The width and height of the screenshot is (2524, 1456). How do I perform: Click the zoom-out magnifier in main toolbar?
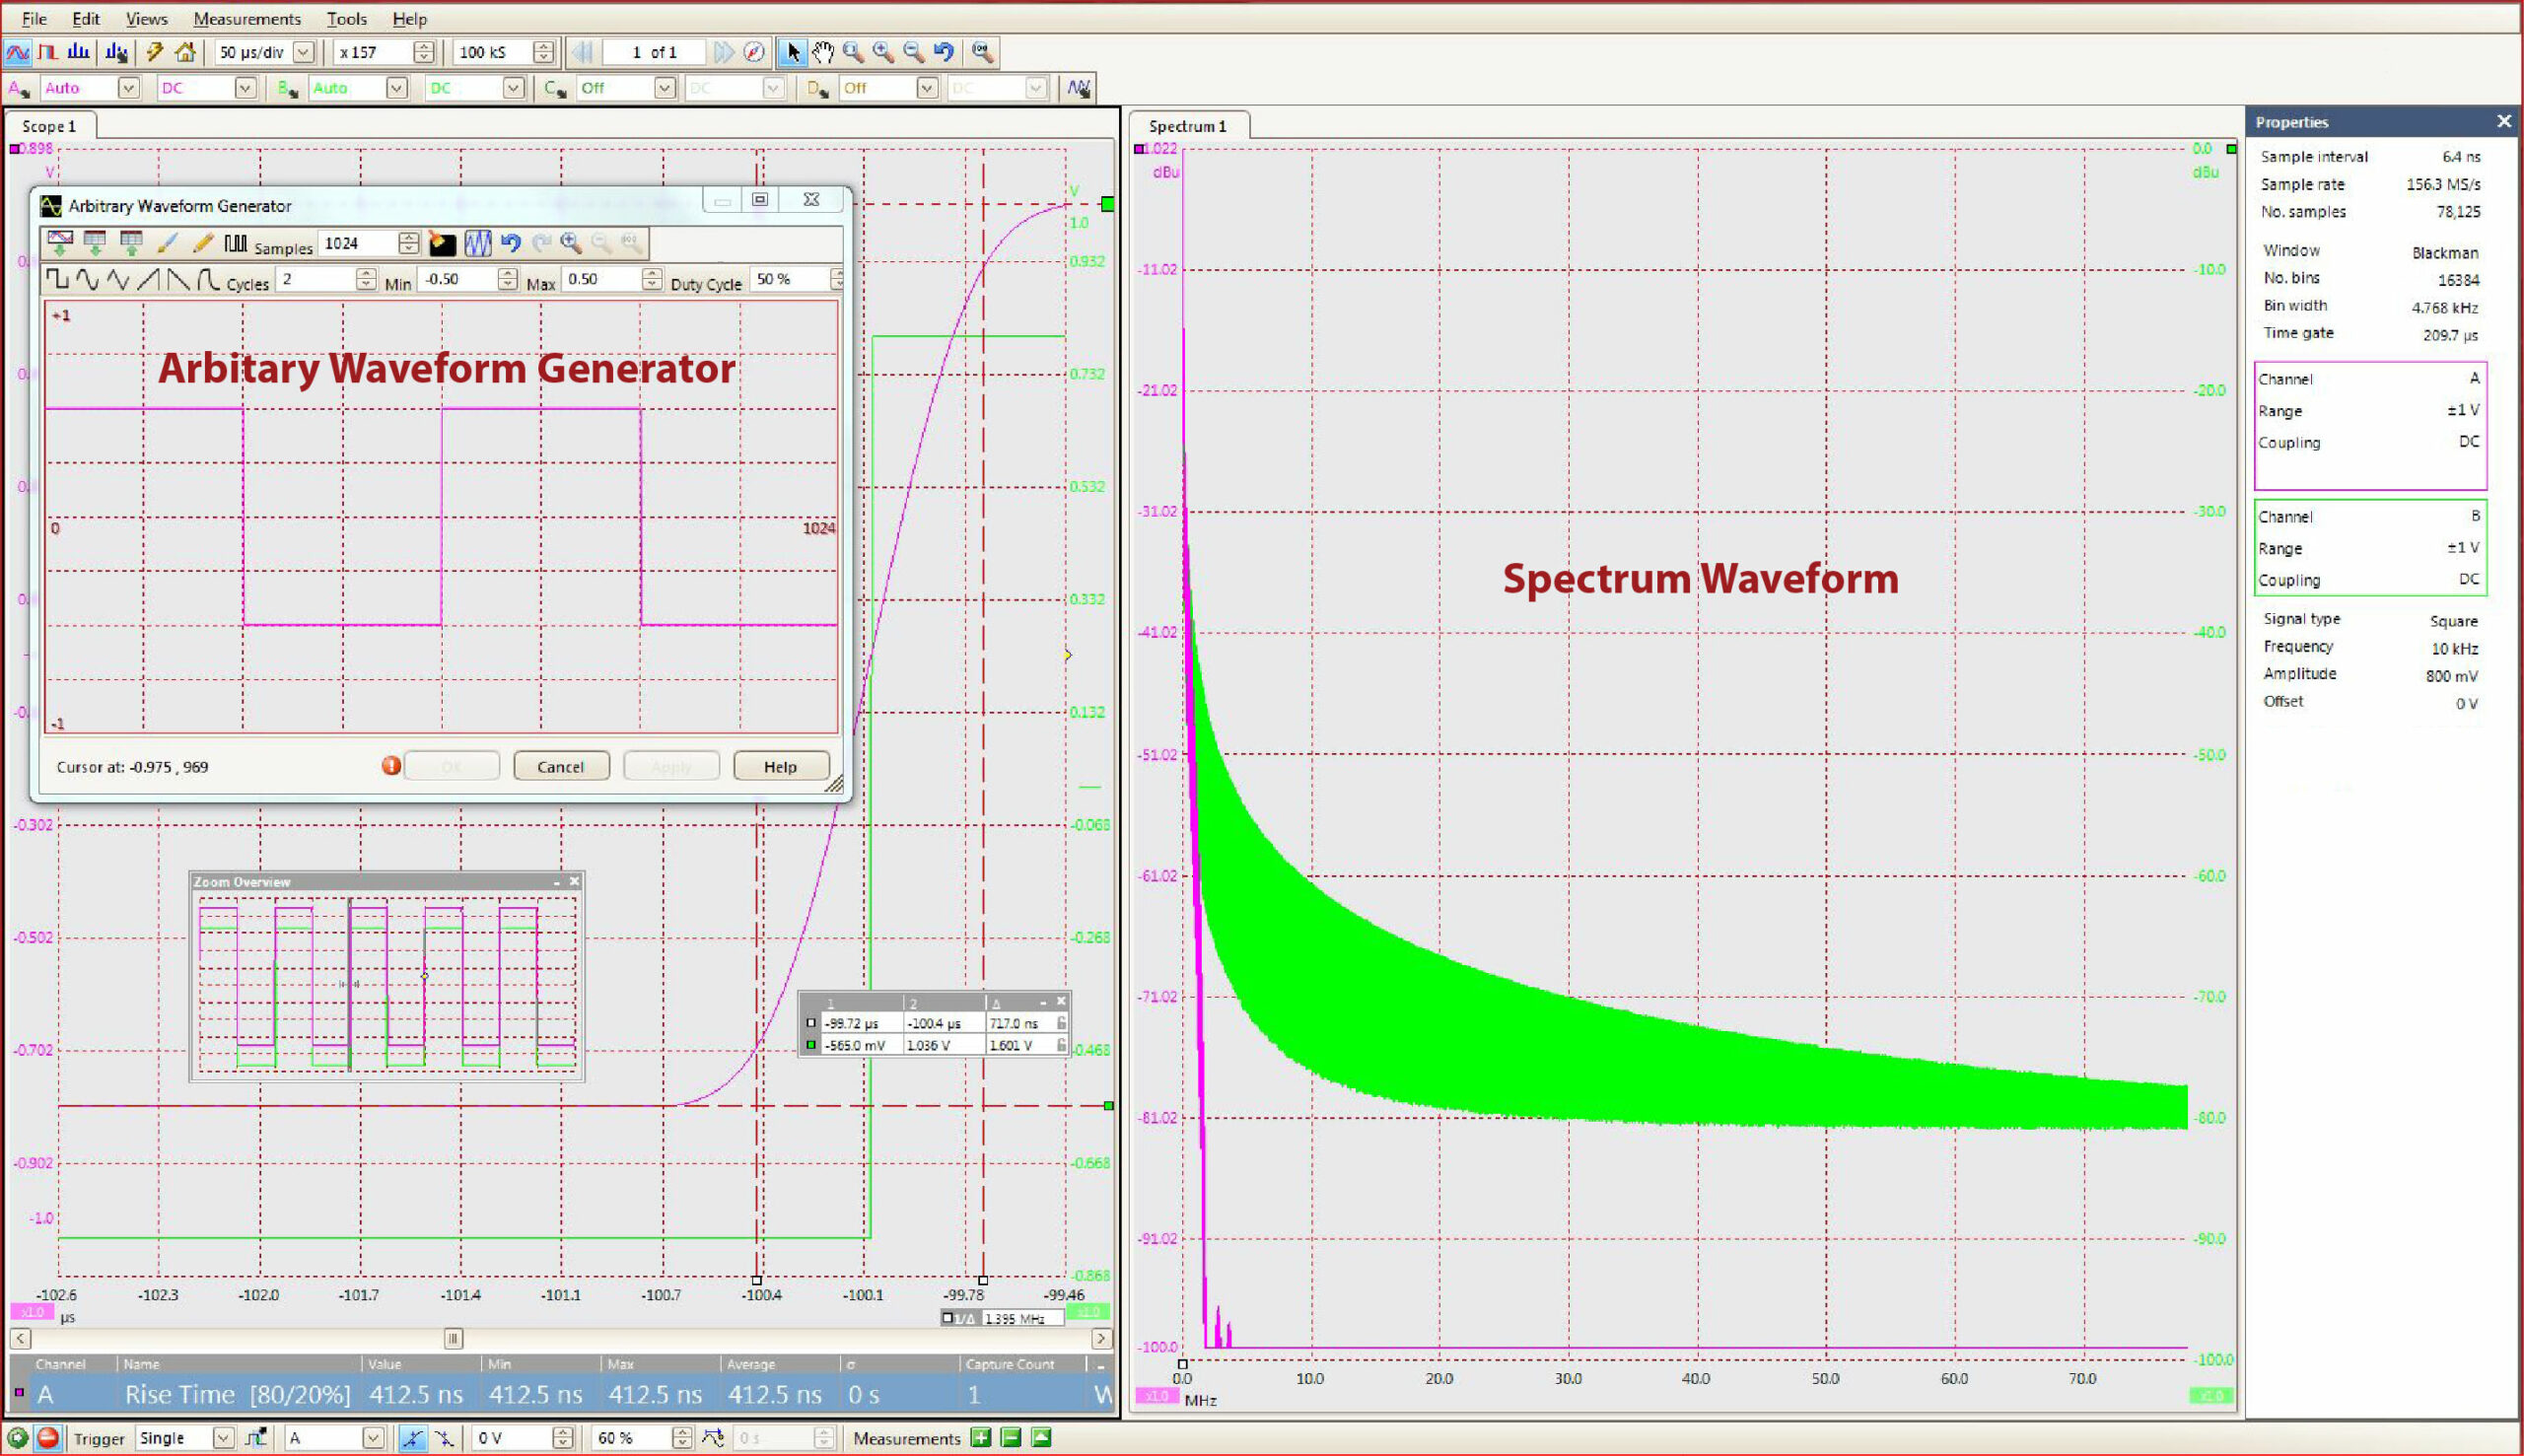tap(913, 52)
